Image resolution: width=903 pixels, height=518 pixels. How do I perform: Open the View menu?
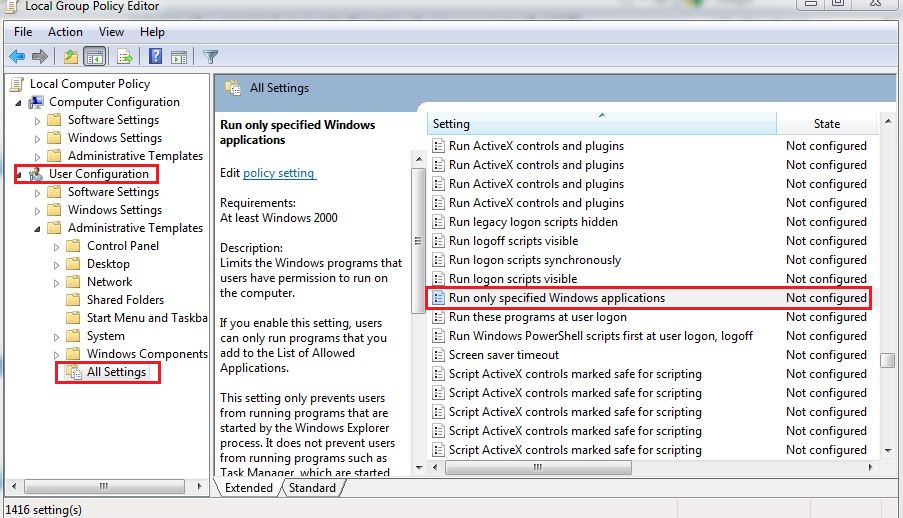tap(111, 32)
